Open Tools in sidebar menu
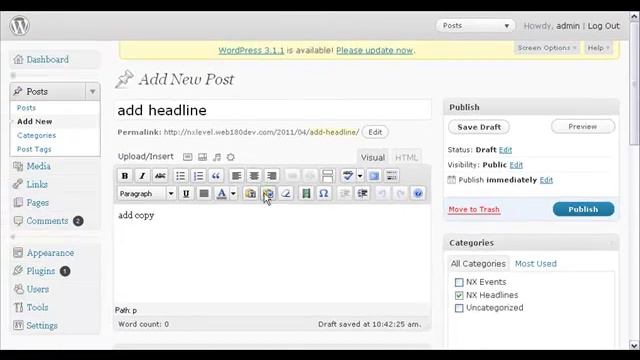This screenshot has width=640, height=360. [37, 307]
